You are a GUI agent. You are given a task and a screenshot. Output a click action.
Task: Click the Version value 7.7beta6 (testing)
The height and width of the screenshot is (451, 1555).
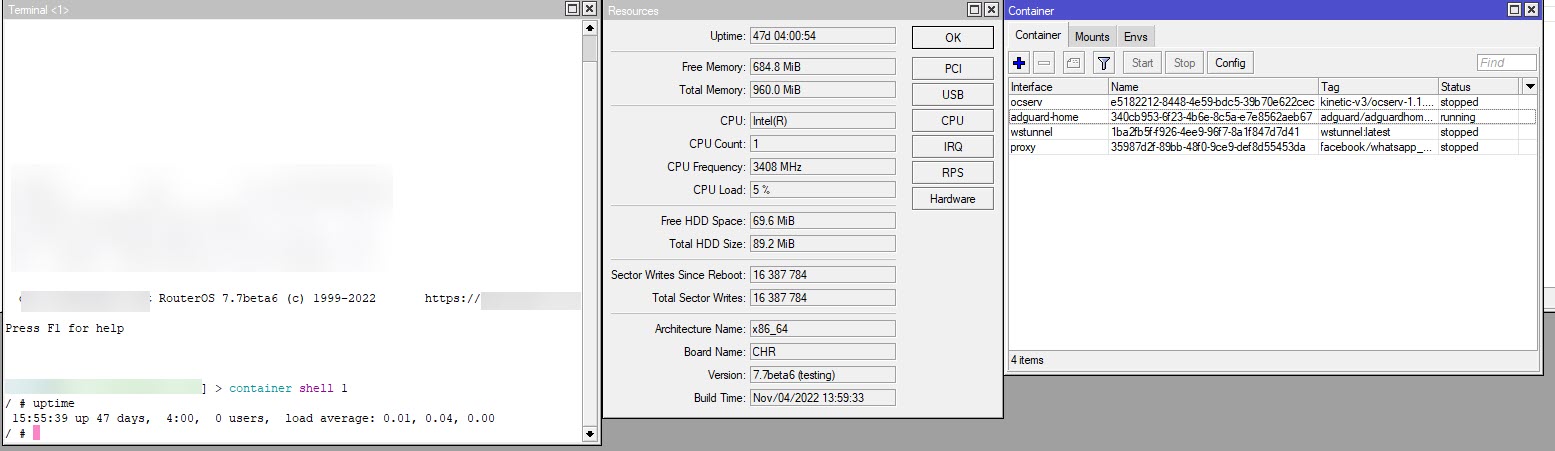(x=822, y=375)
